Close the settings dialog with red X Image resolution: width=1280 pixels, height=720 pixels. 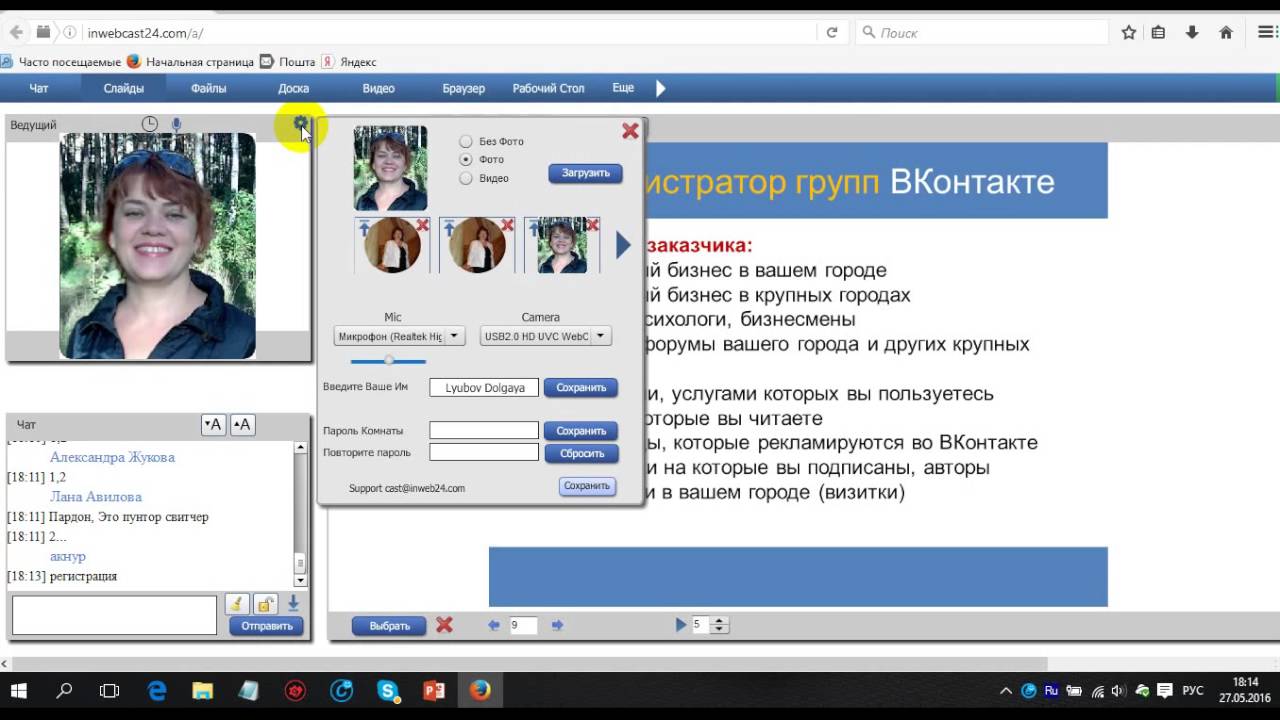pyautogui.click(x=630, y=131)
